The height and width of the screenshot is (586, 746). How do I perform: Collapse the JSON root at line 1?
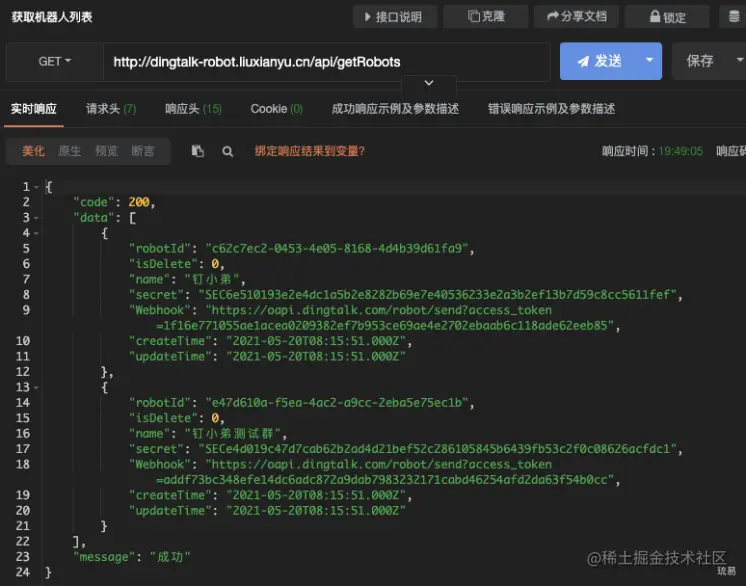click(36, 187)
